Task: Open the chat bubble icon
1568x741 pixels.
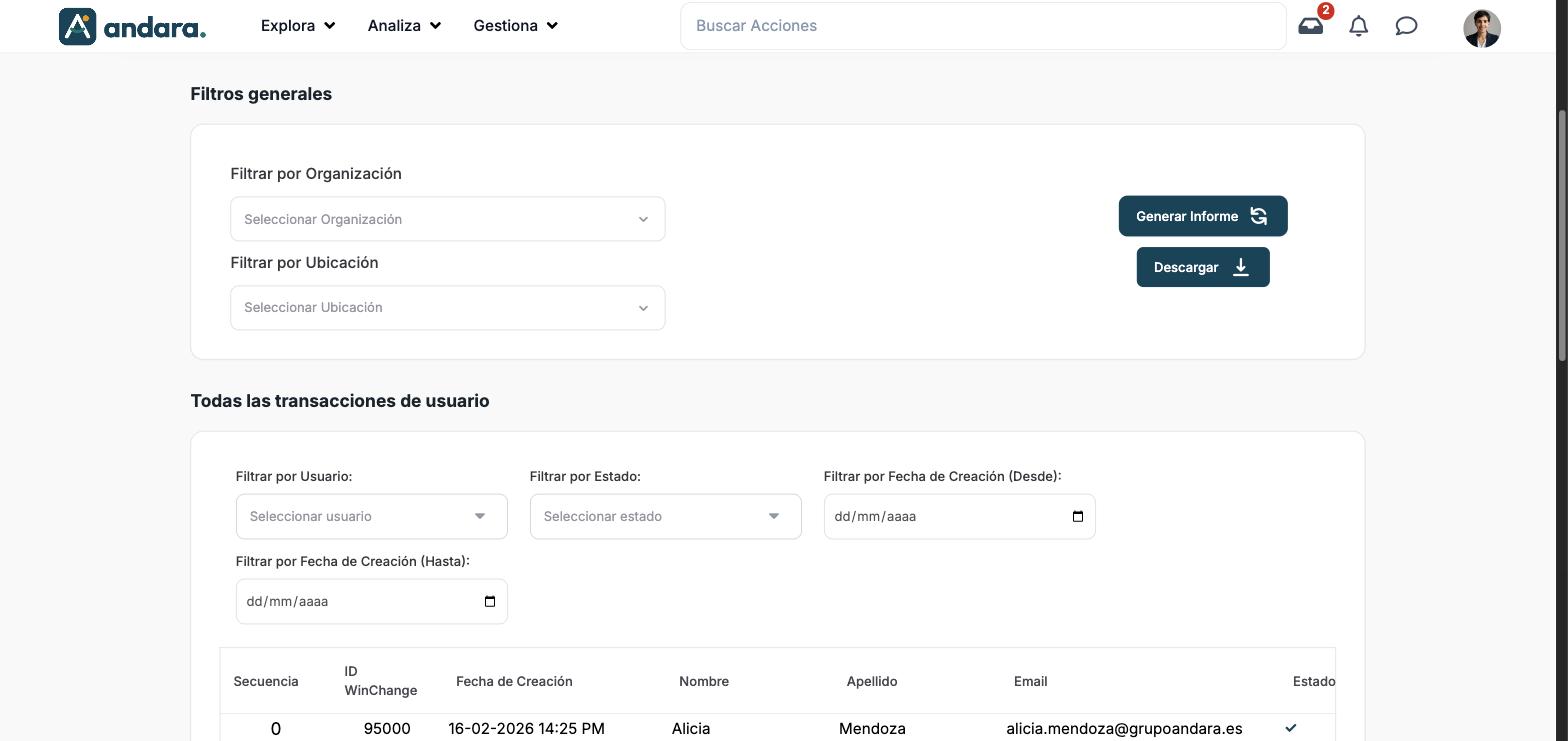Action: [1406, 26]
